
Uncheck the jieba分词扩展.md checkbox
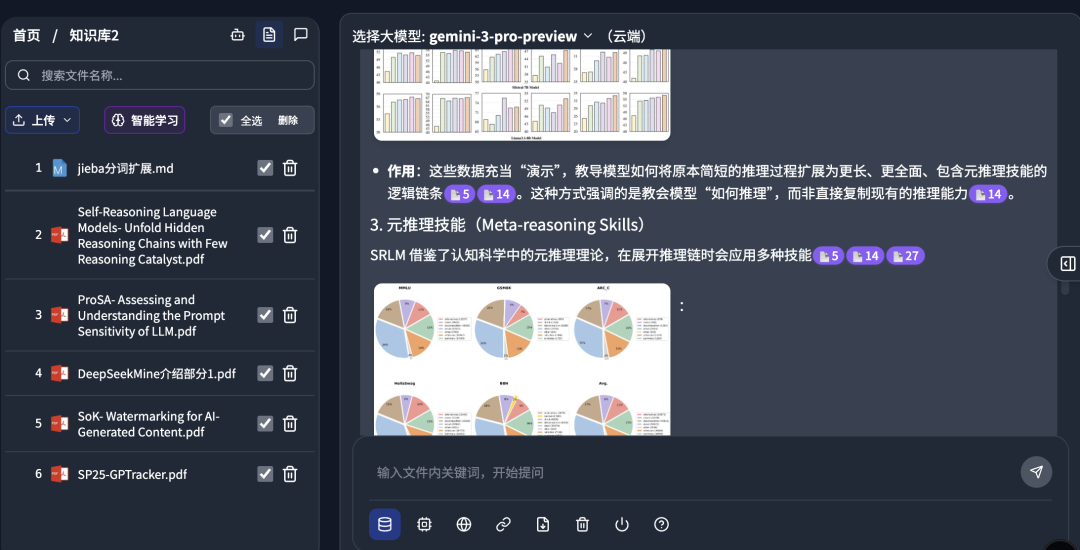coord(265,168)
